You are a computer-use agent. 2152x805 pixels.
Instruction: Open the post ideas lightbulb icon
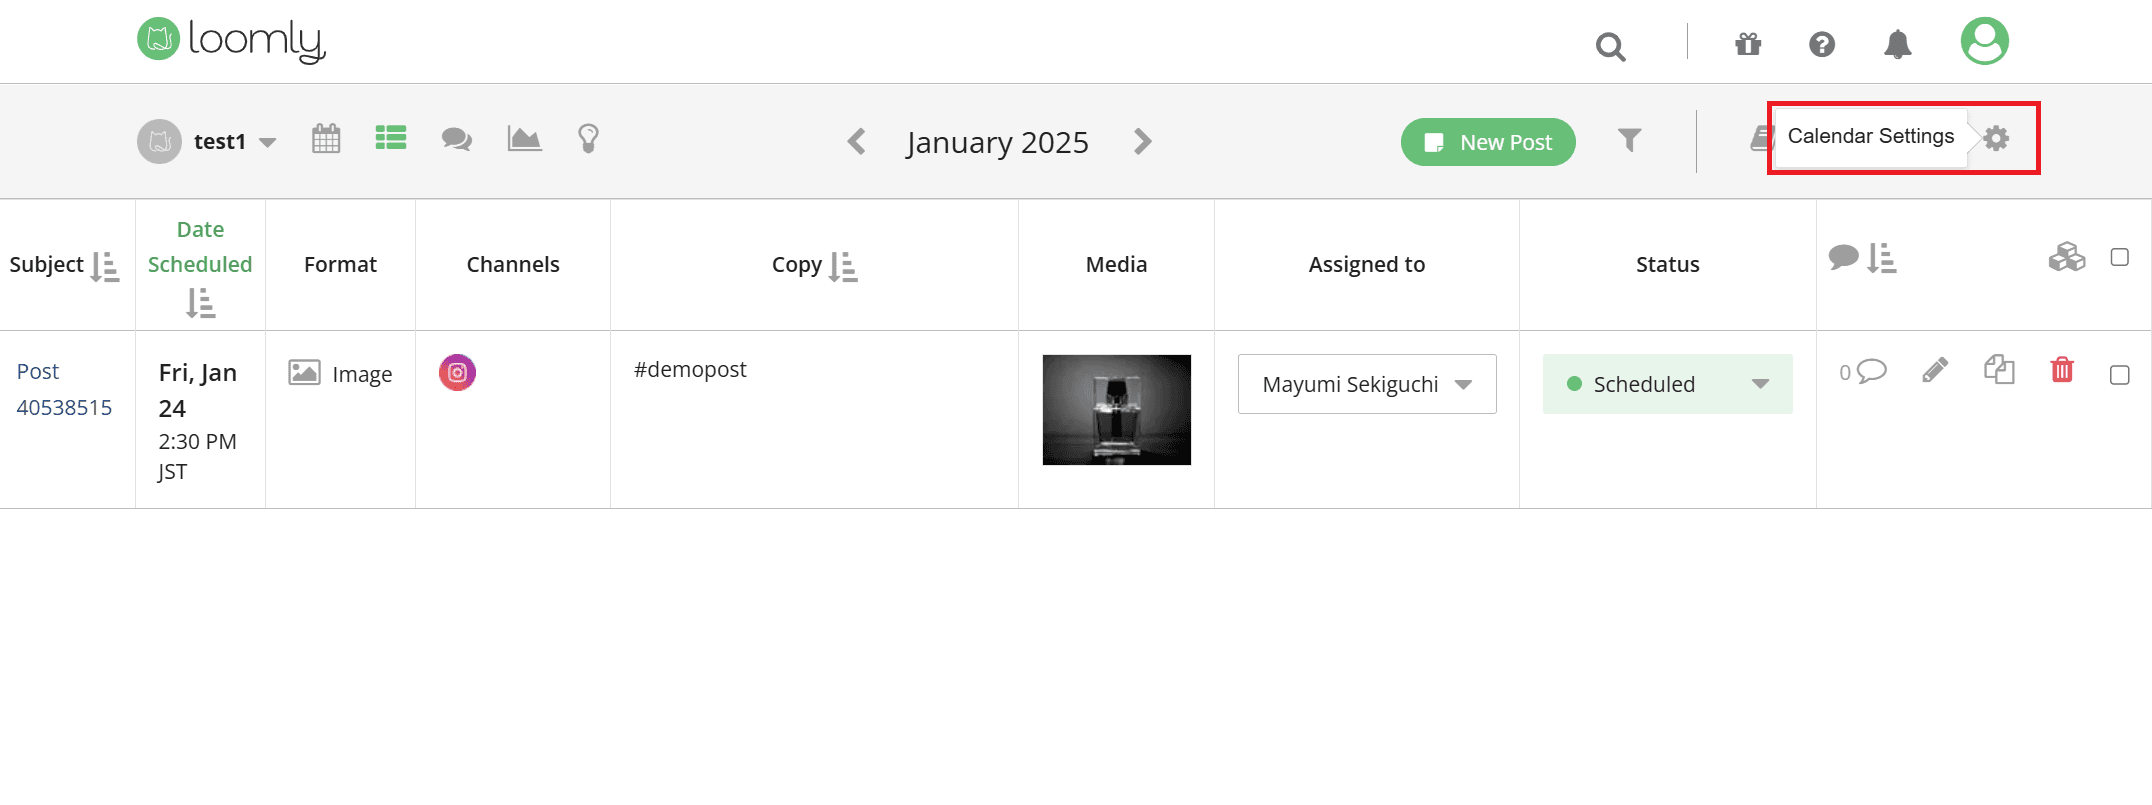pyautogui.click(x=588, y=138)
